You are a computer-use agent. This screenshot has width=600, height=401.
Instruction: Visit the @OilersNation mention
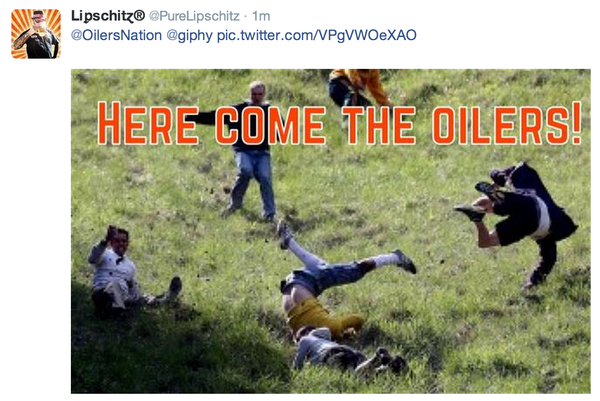116,35
